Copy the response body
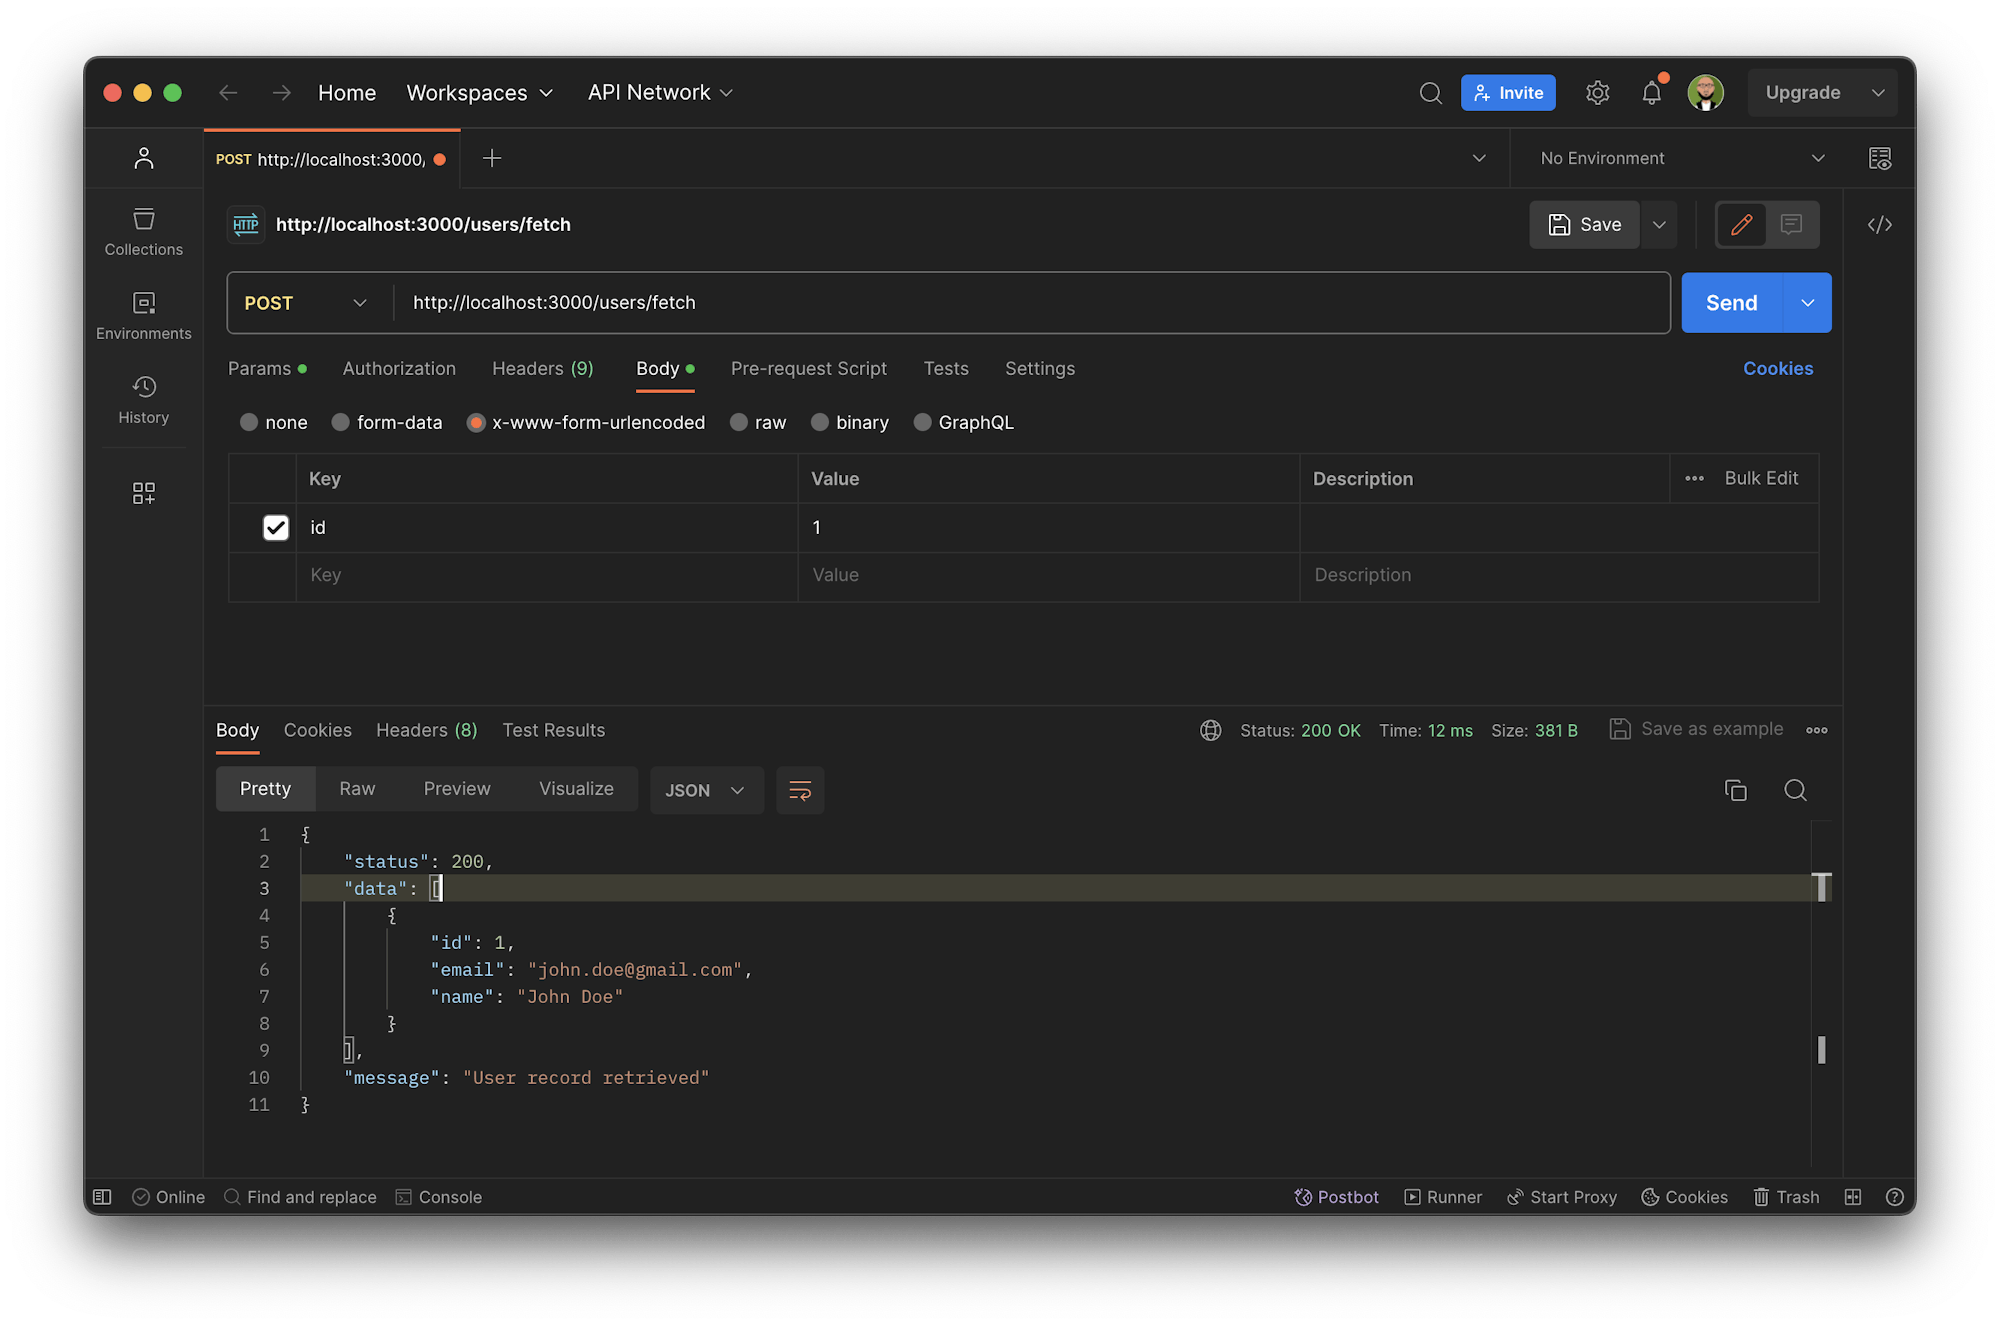 click(x=1736, y=790)
